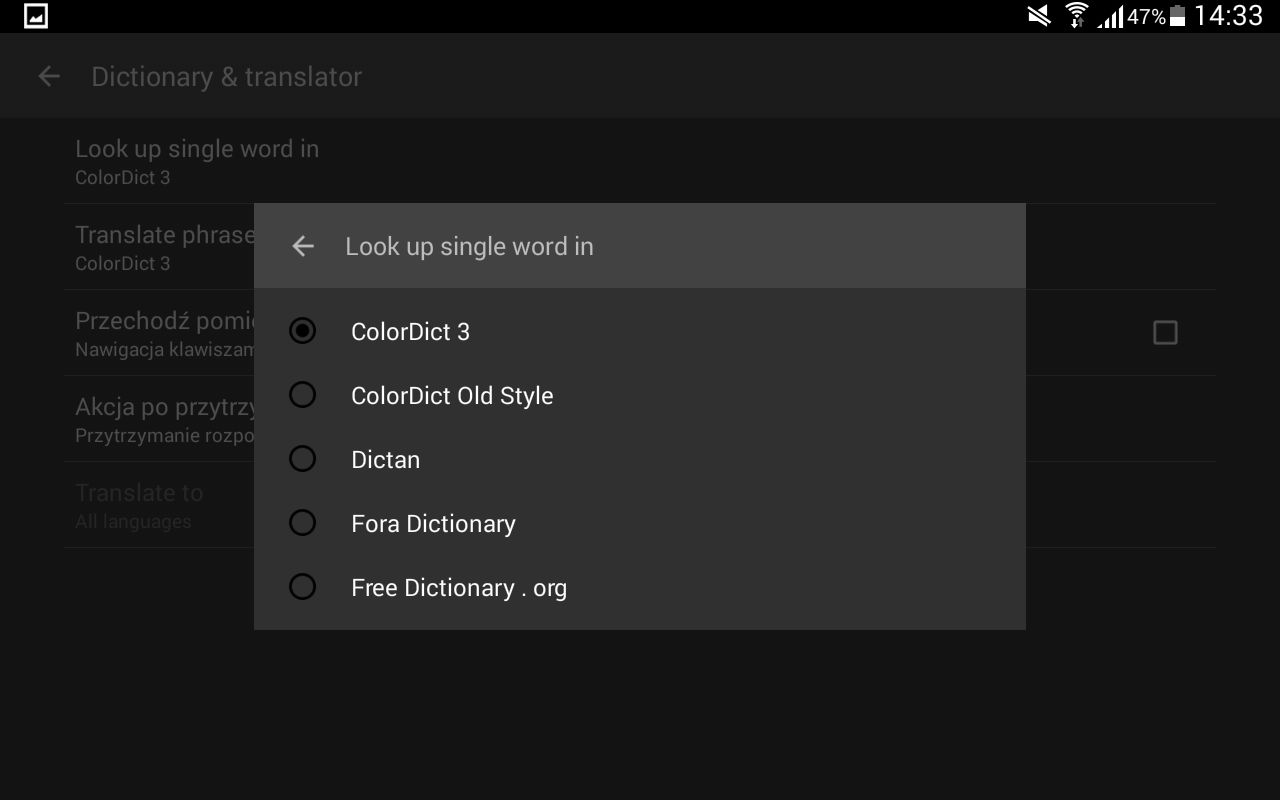Open the picture notification icon in status bar

tap(35, 16)
